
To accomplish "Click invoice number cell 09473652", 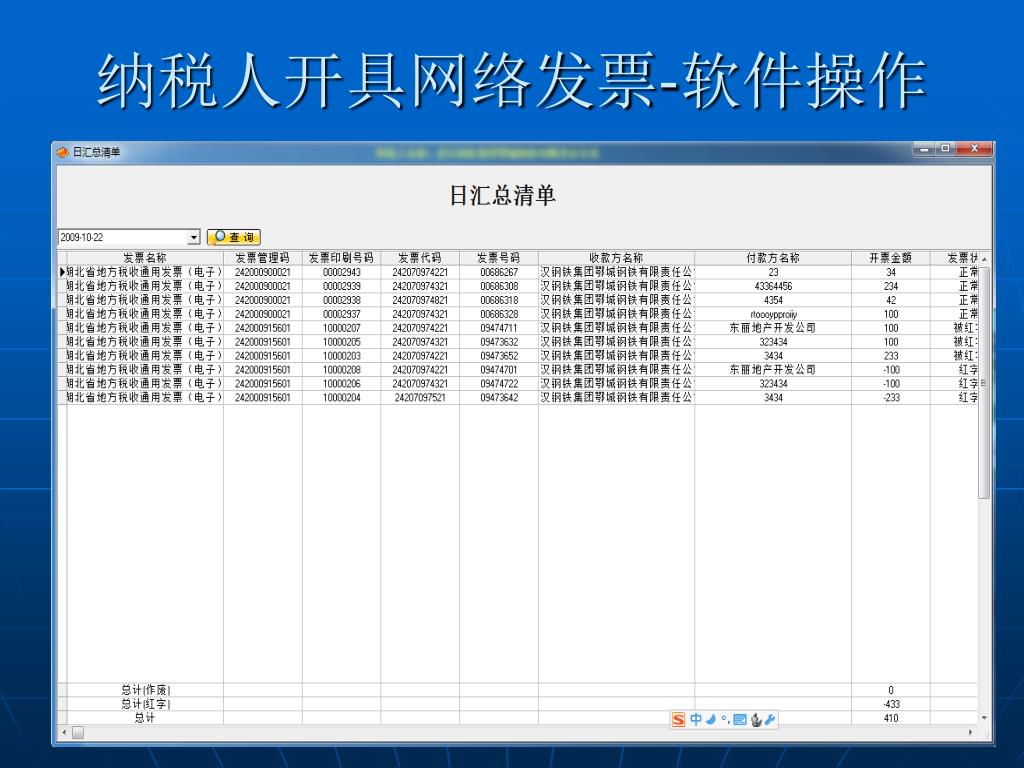I will (499, 355).
